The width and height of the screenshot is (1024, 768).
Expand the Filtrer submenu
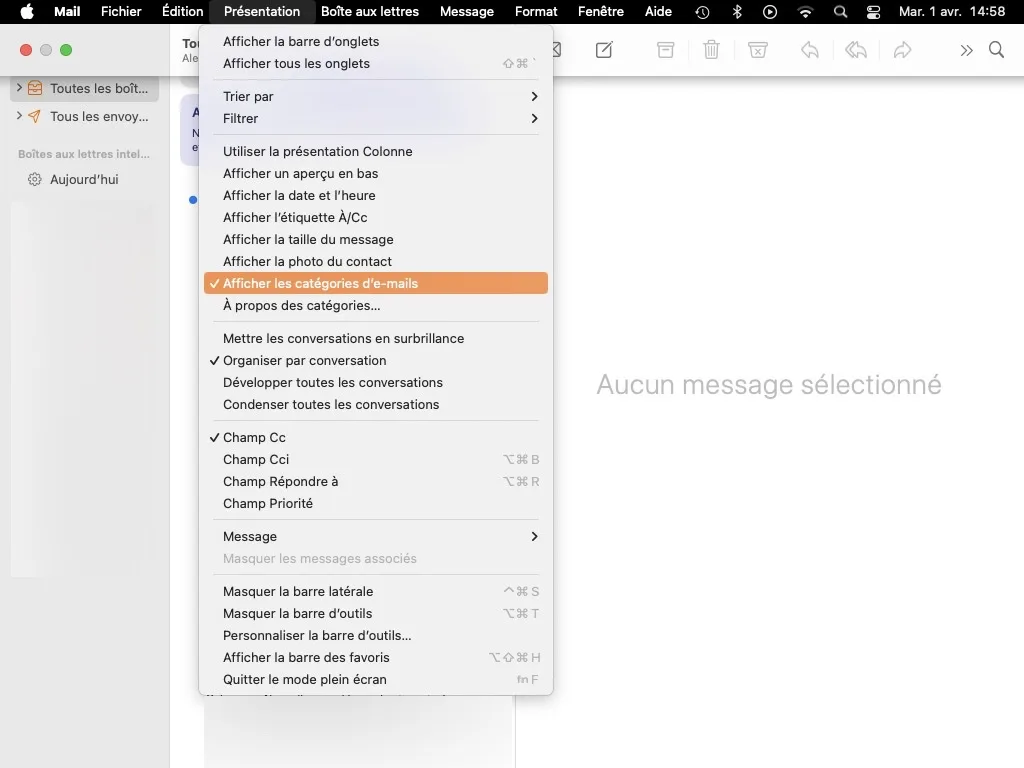[x=376, y=118]
